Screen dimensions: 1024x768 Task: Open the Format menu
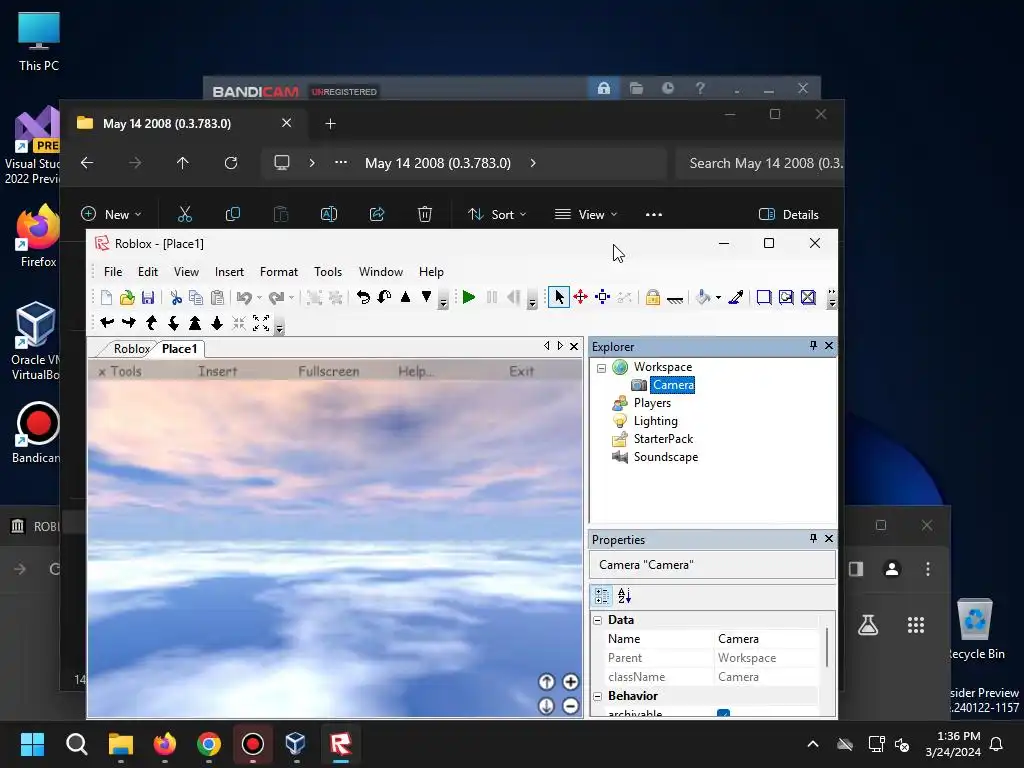(x=279, y=272)
